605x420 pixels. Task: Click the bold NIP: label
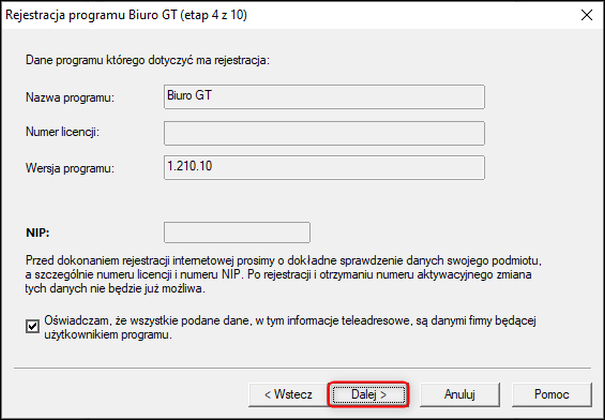pos(37,233)
